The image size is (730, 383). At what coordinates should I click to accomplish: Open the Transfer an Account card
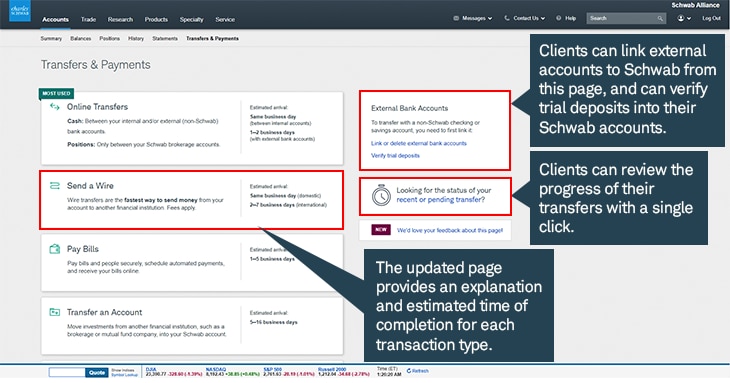[x=192, y=326]
